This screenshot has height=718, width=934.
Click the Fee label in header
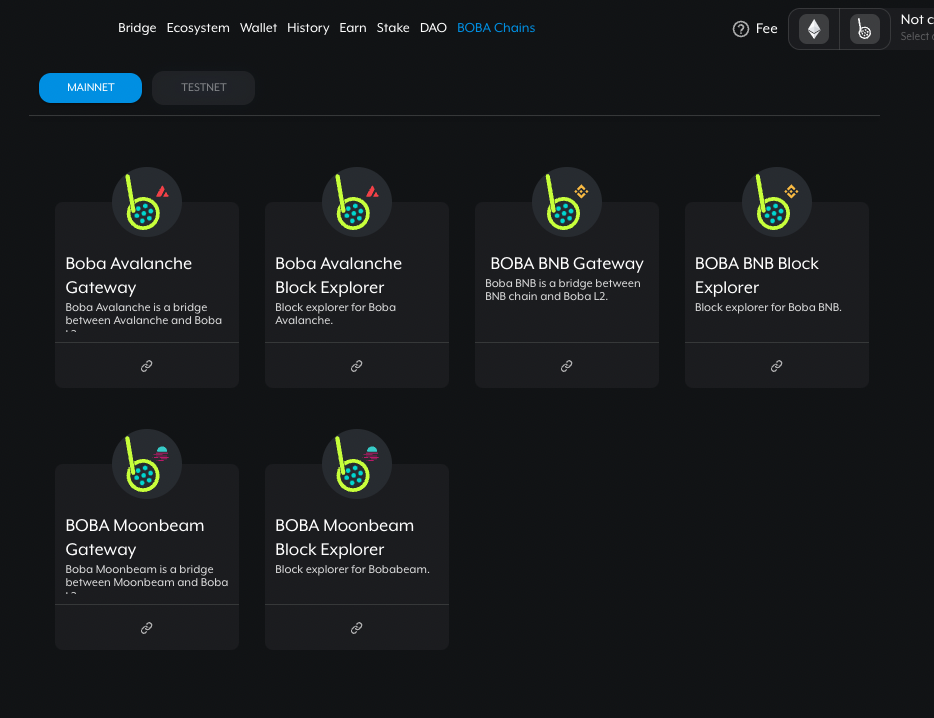point(766,29)
